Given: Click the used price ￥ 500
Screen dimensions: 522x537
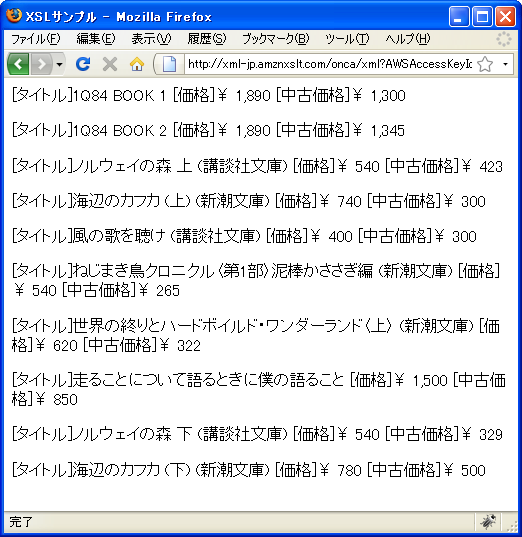Looking at the screenshot, I should coord(465,470).
